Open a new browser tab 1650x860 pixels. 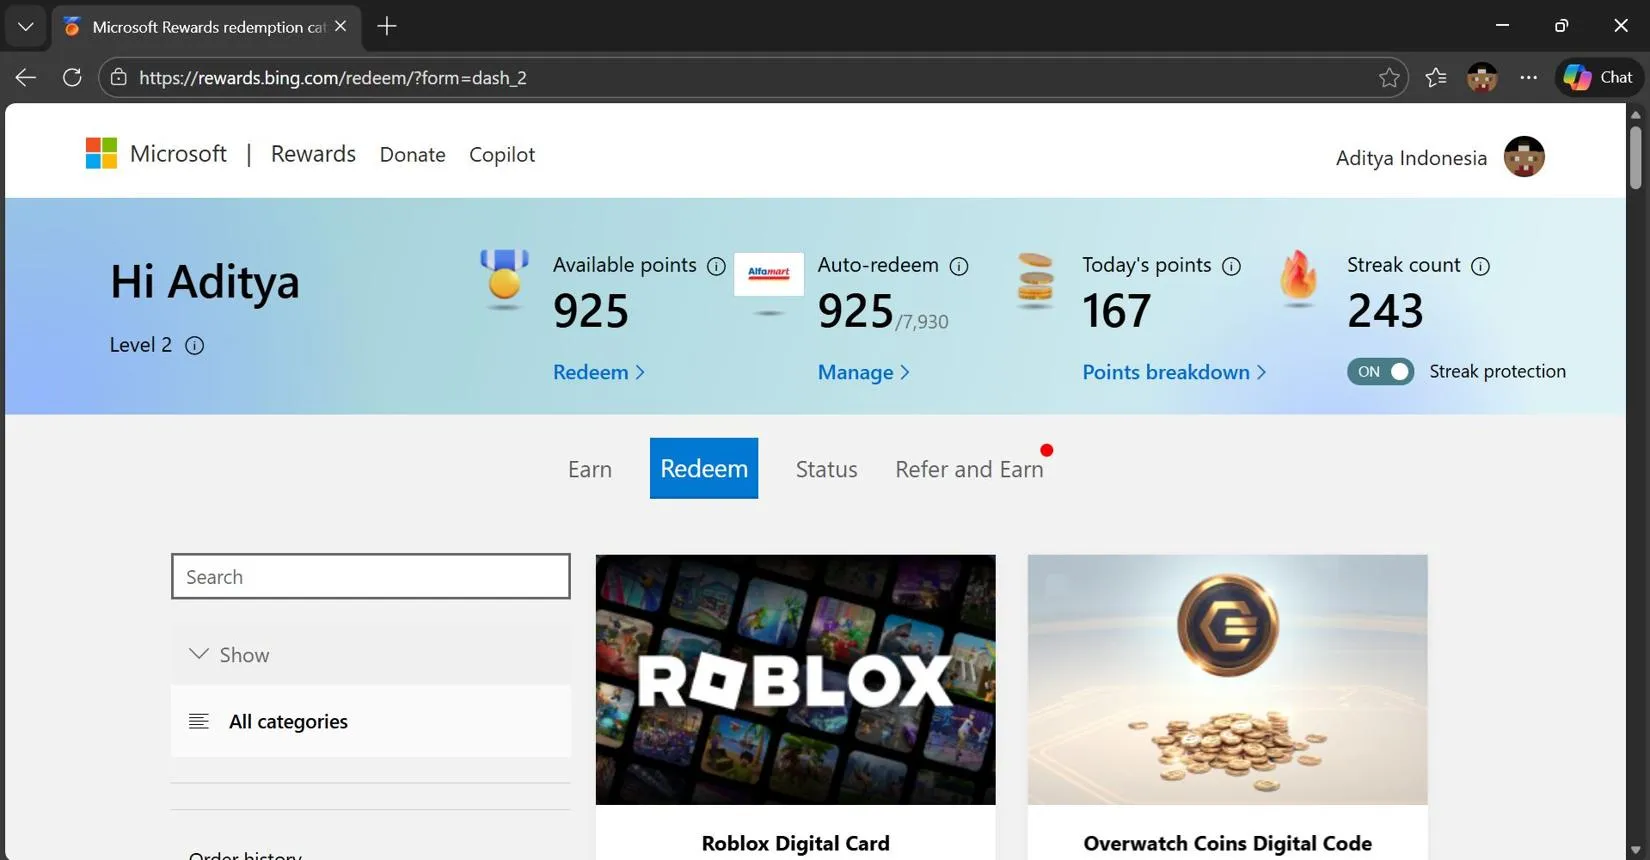(x=387, y=27)
